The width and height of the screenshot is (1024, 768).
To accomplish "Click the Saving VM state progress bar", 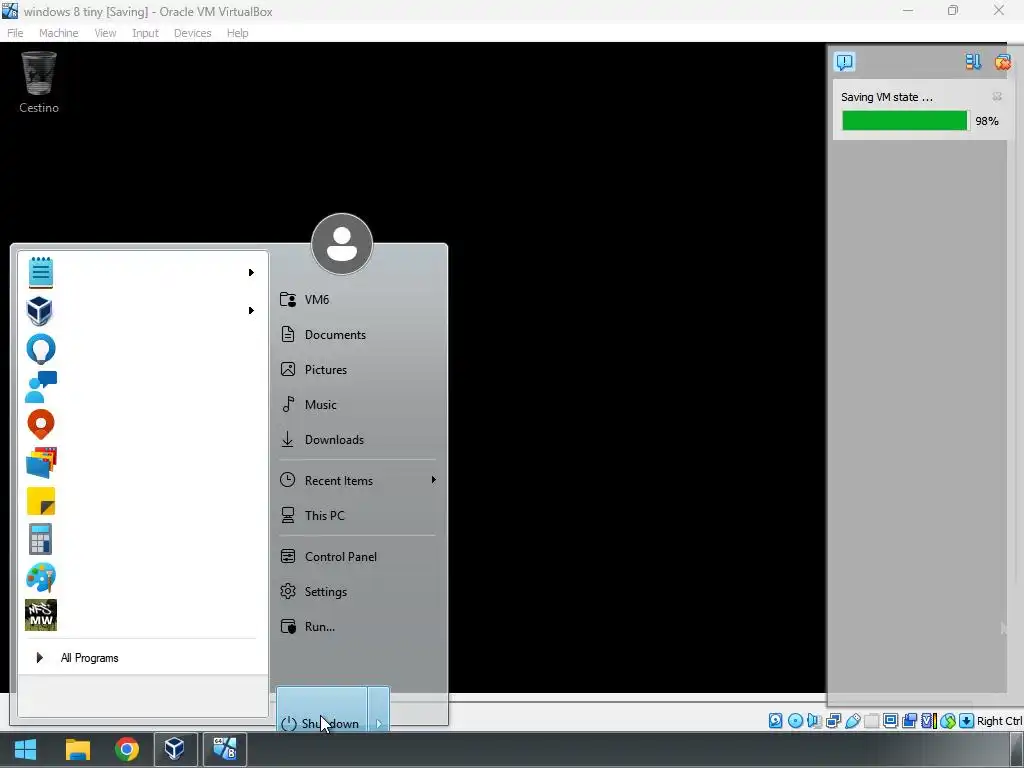I will click(904, 121).
